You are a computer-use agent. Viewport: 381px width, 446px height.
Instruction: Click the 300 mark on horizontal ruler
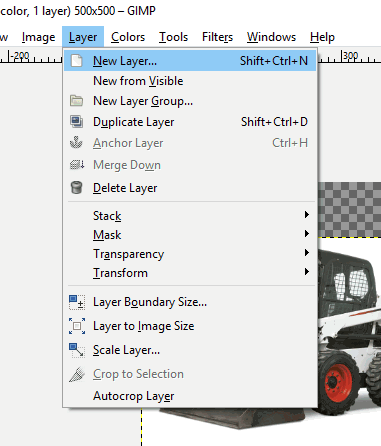pos(350,55)
